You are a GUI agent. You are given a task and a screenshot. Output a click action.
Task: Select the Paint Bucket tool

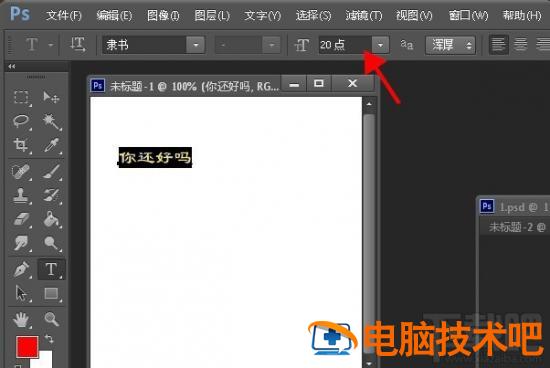pos(51,219)
